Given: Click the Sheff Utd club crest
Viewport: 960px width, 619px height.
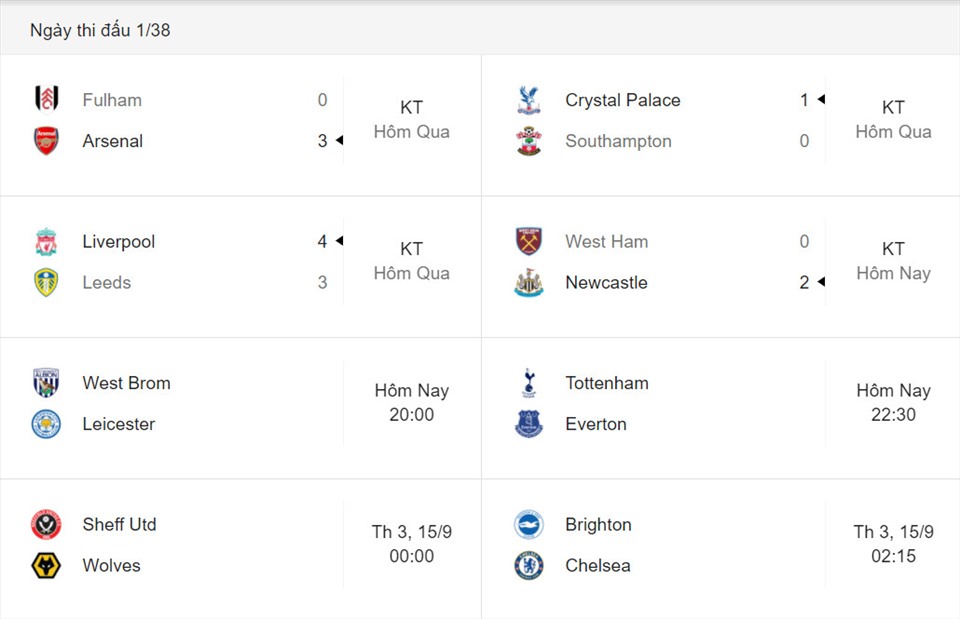Looking at the screenshot, I should pyautogui.click(x=47, y=524).
